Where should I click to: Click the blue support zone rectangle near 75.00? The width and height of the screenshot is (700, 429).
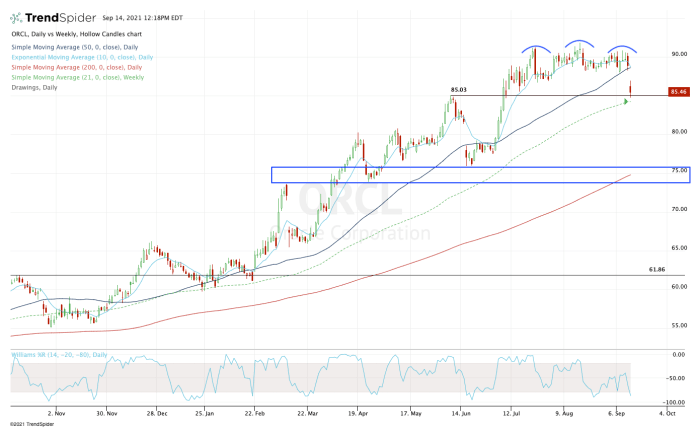480,175
